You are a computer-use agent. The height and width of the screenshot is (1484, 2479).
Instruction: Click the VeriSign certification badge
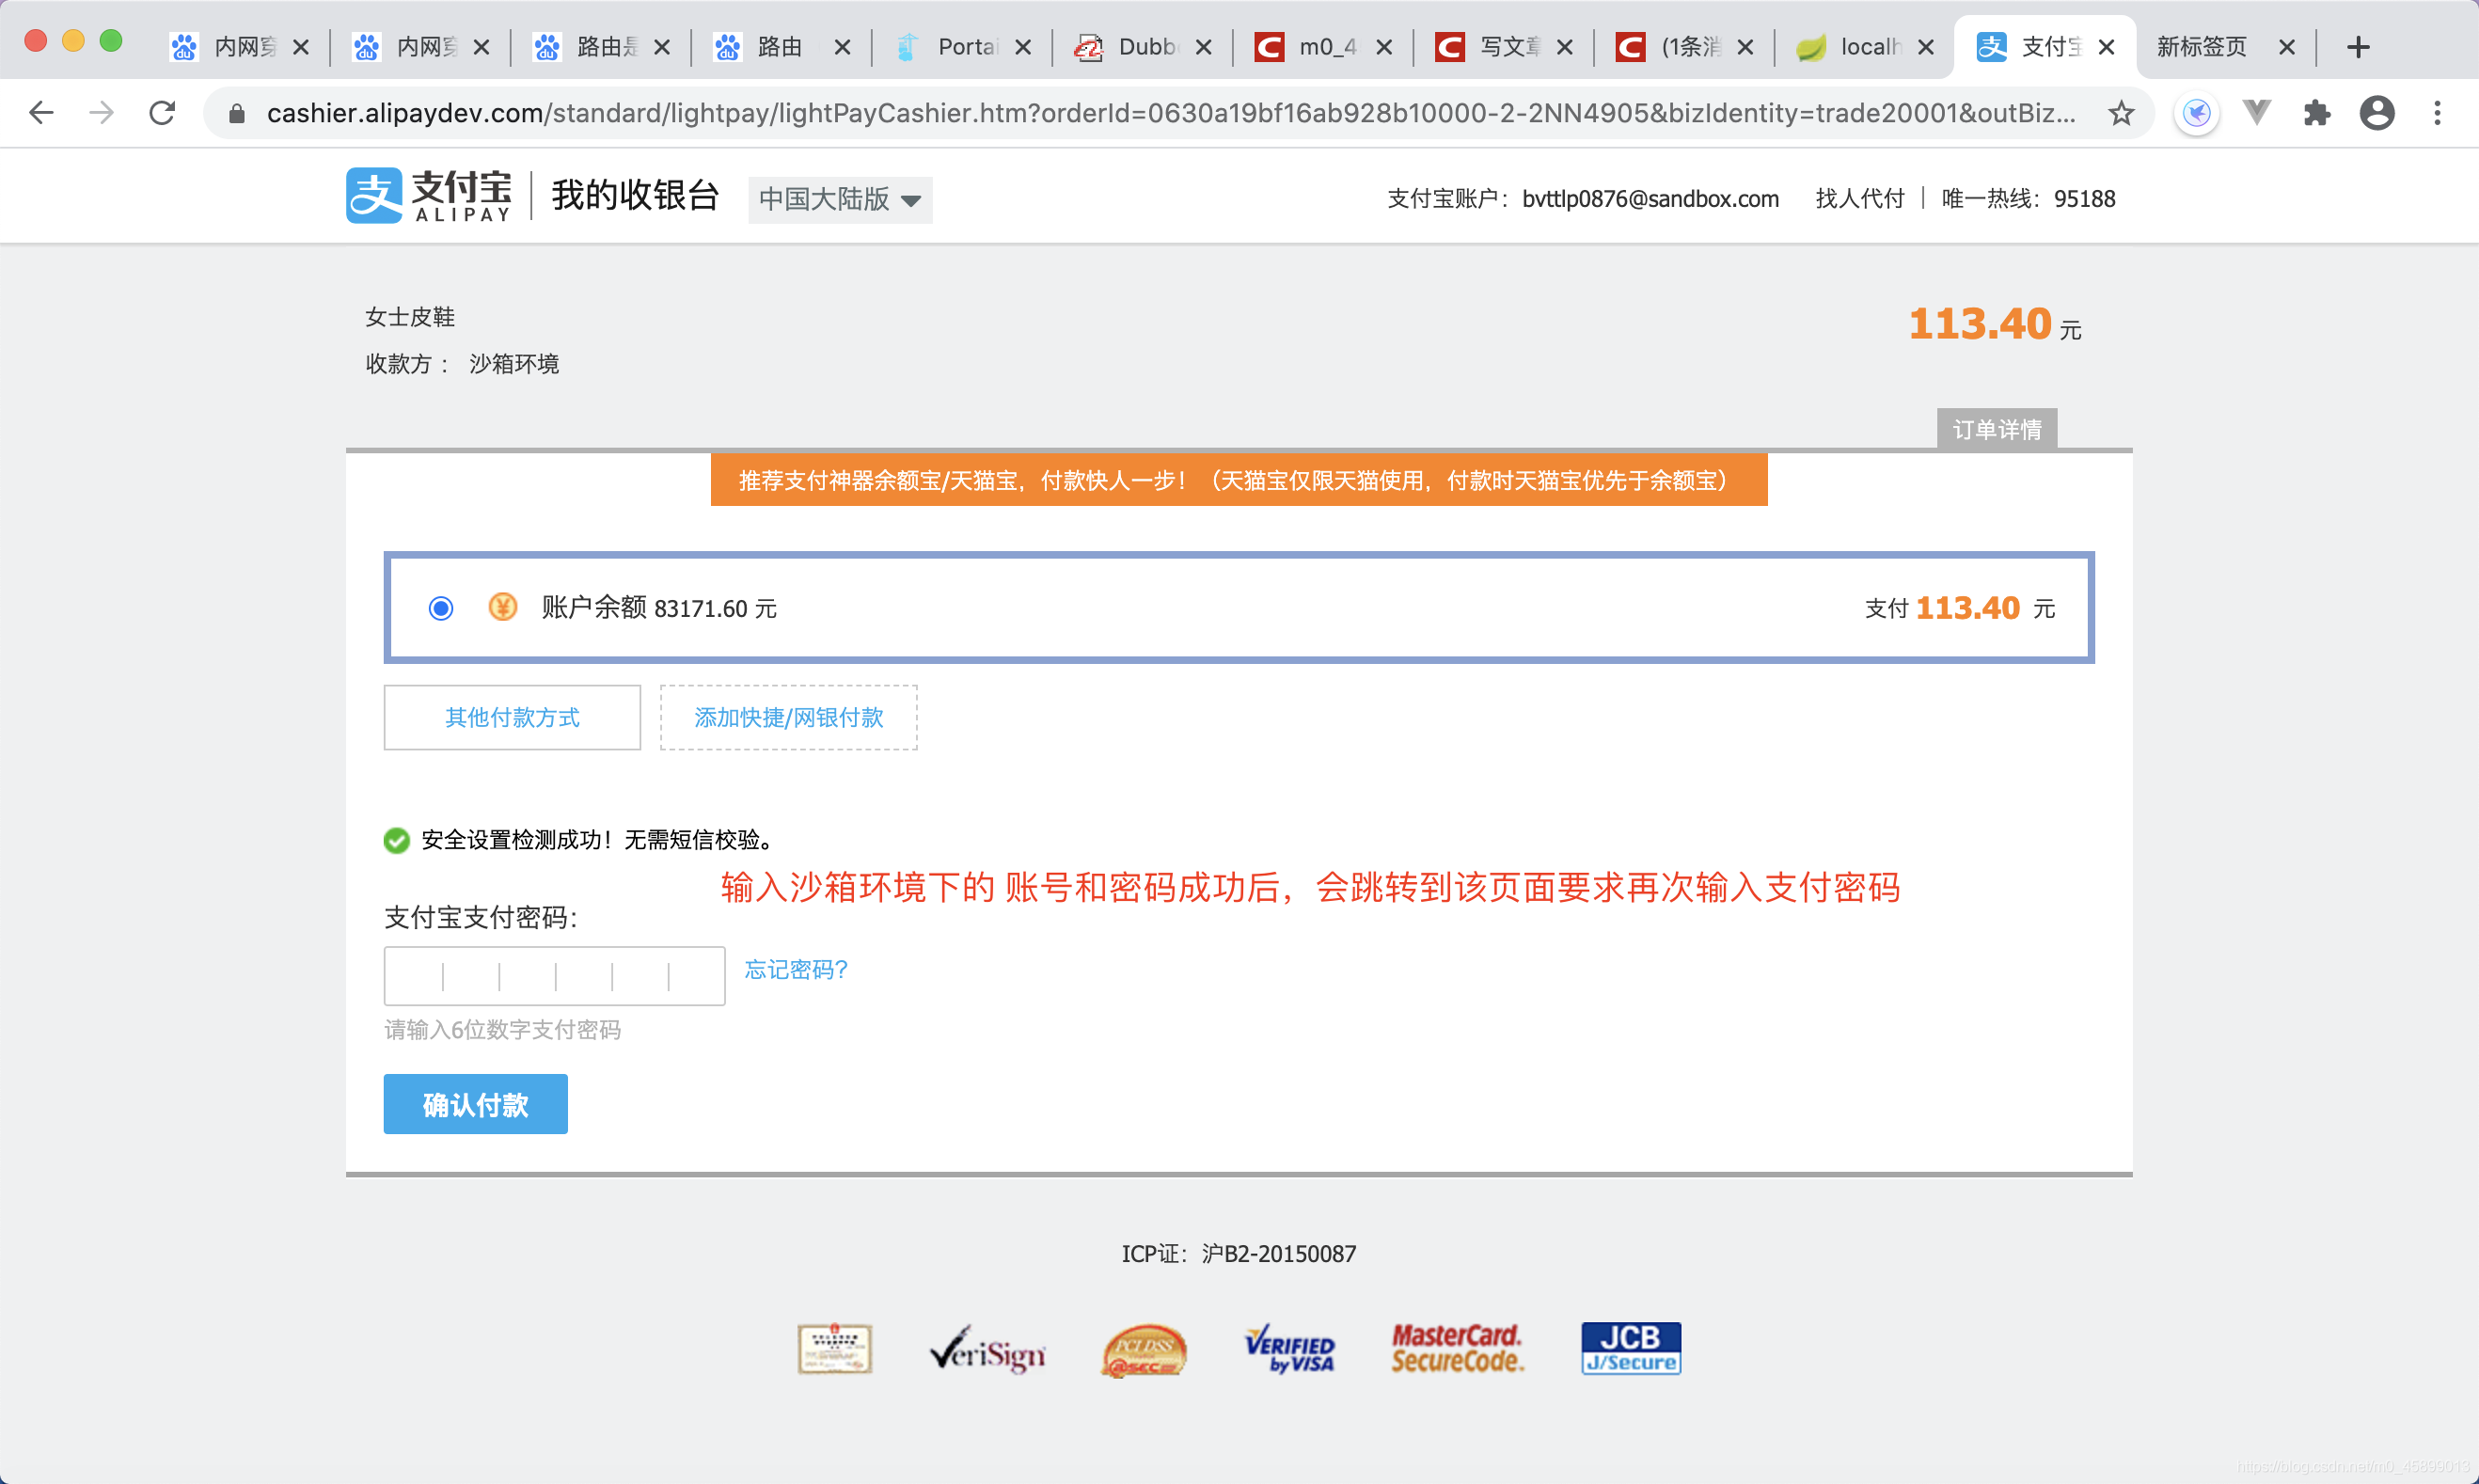(987, 1350)
